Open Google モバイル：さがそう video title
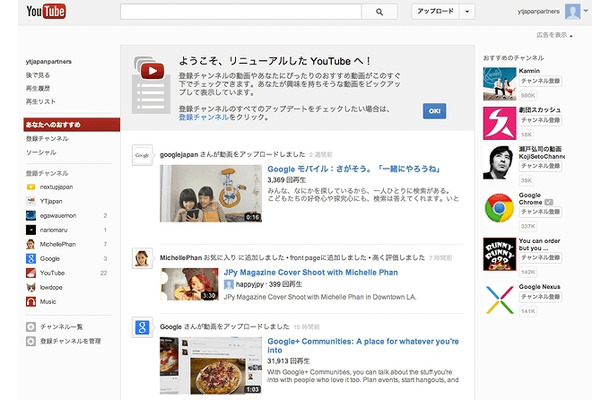Image resolution: width=610 pixels, height=400 pixels. [x=354, y=169]
